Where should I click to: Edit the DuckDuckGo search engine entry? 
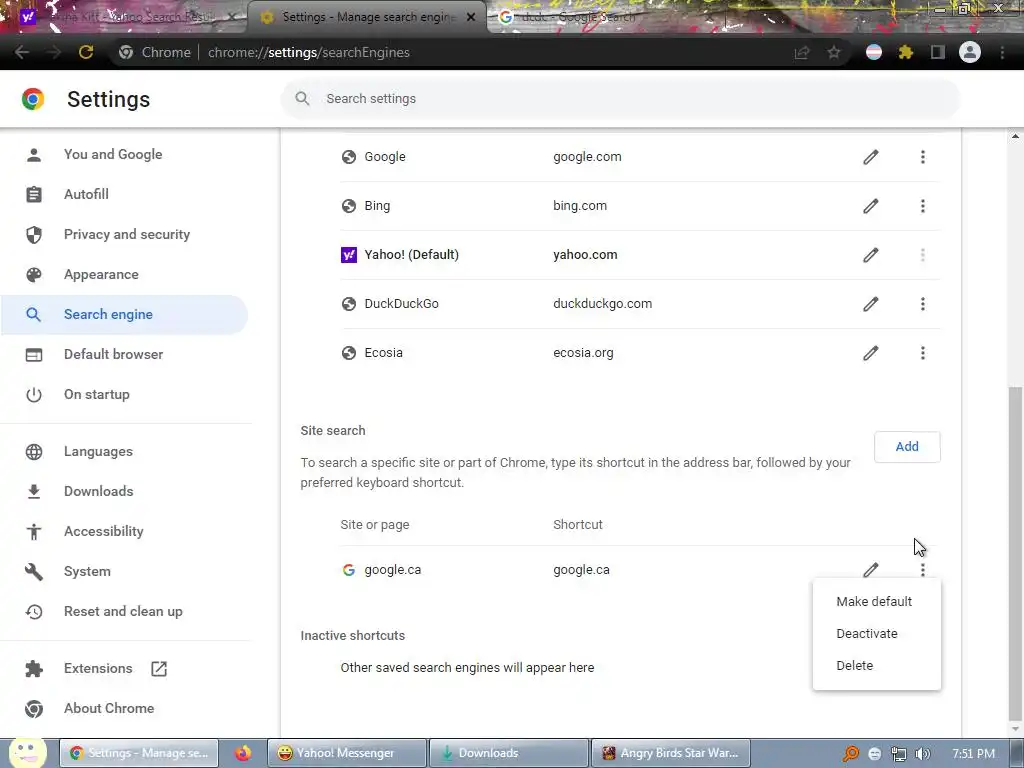point(871,304)
